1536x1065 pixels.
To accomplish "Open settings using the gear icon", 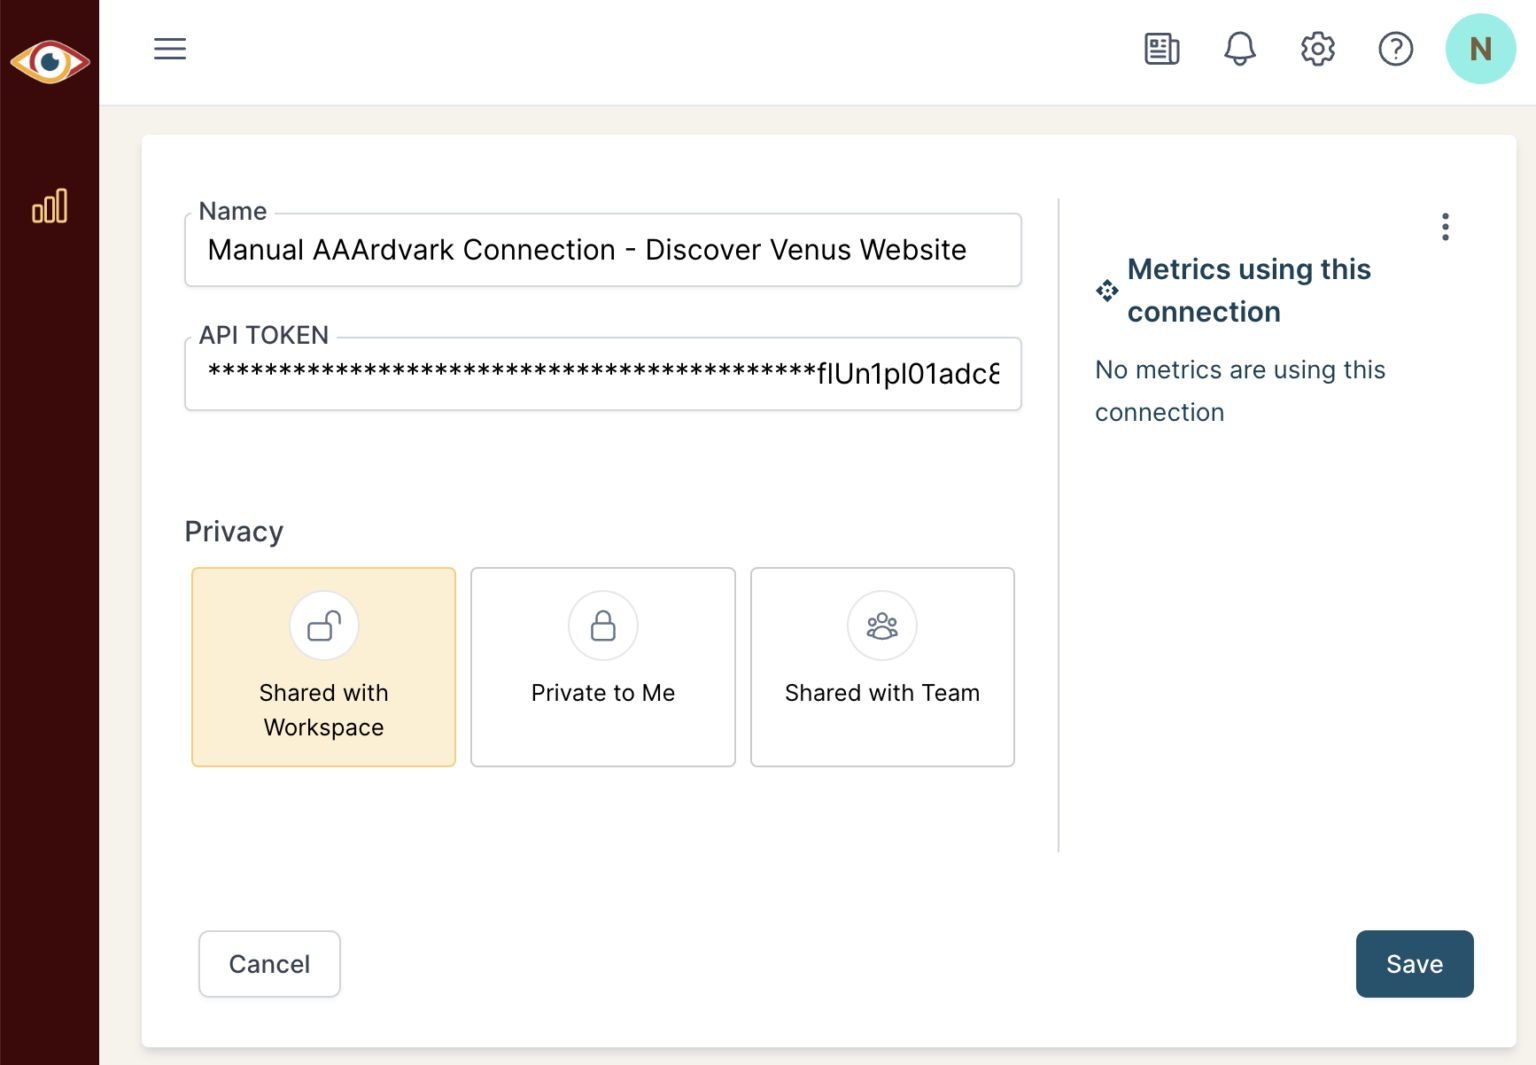I will pyautogui.click(x=1317, y=48).
